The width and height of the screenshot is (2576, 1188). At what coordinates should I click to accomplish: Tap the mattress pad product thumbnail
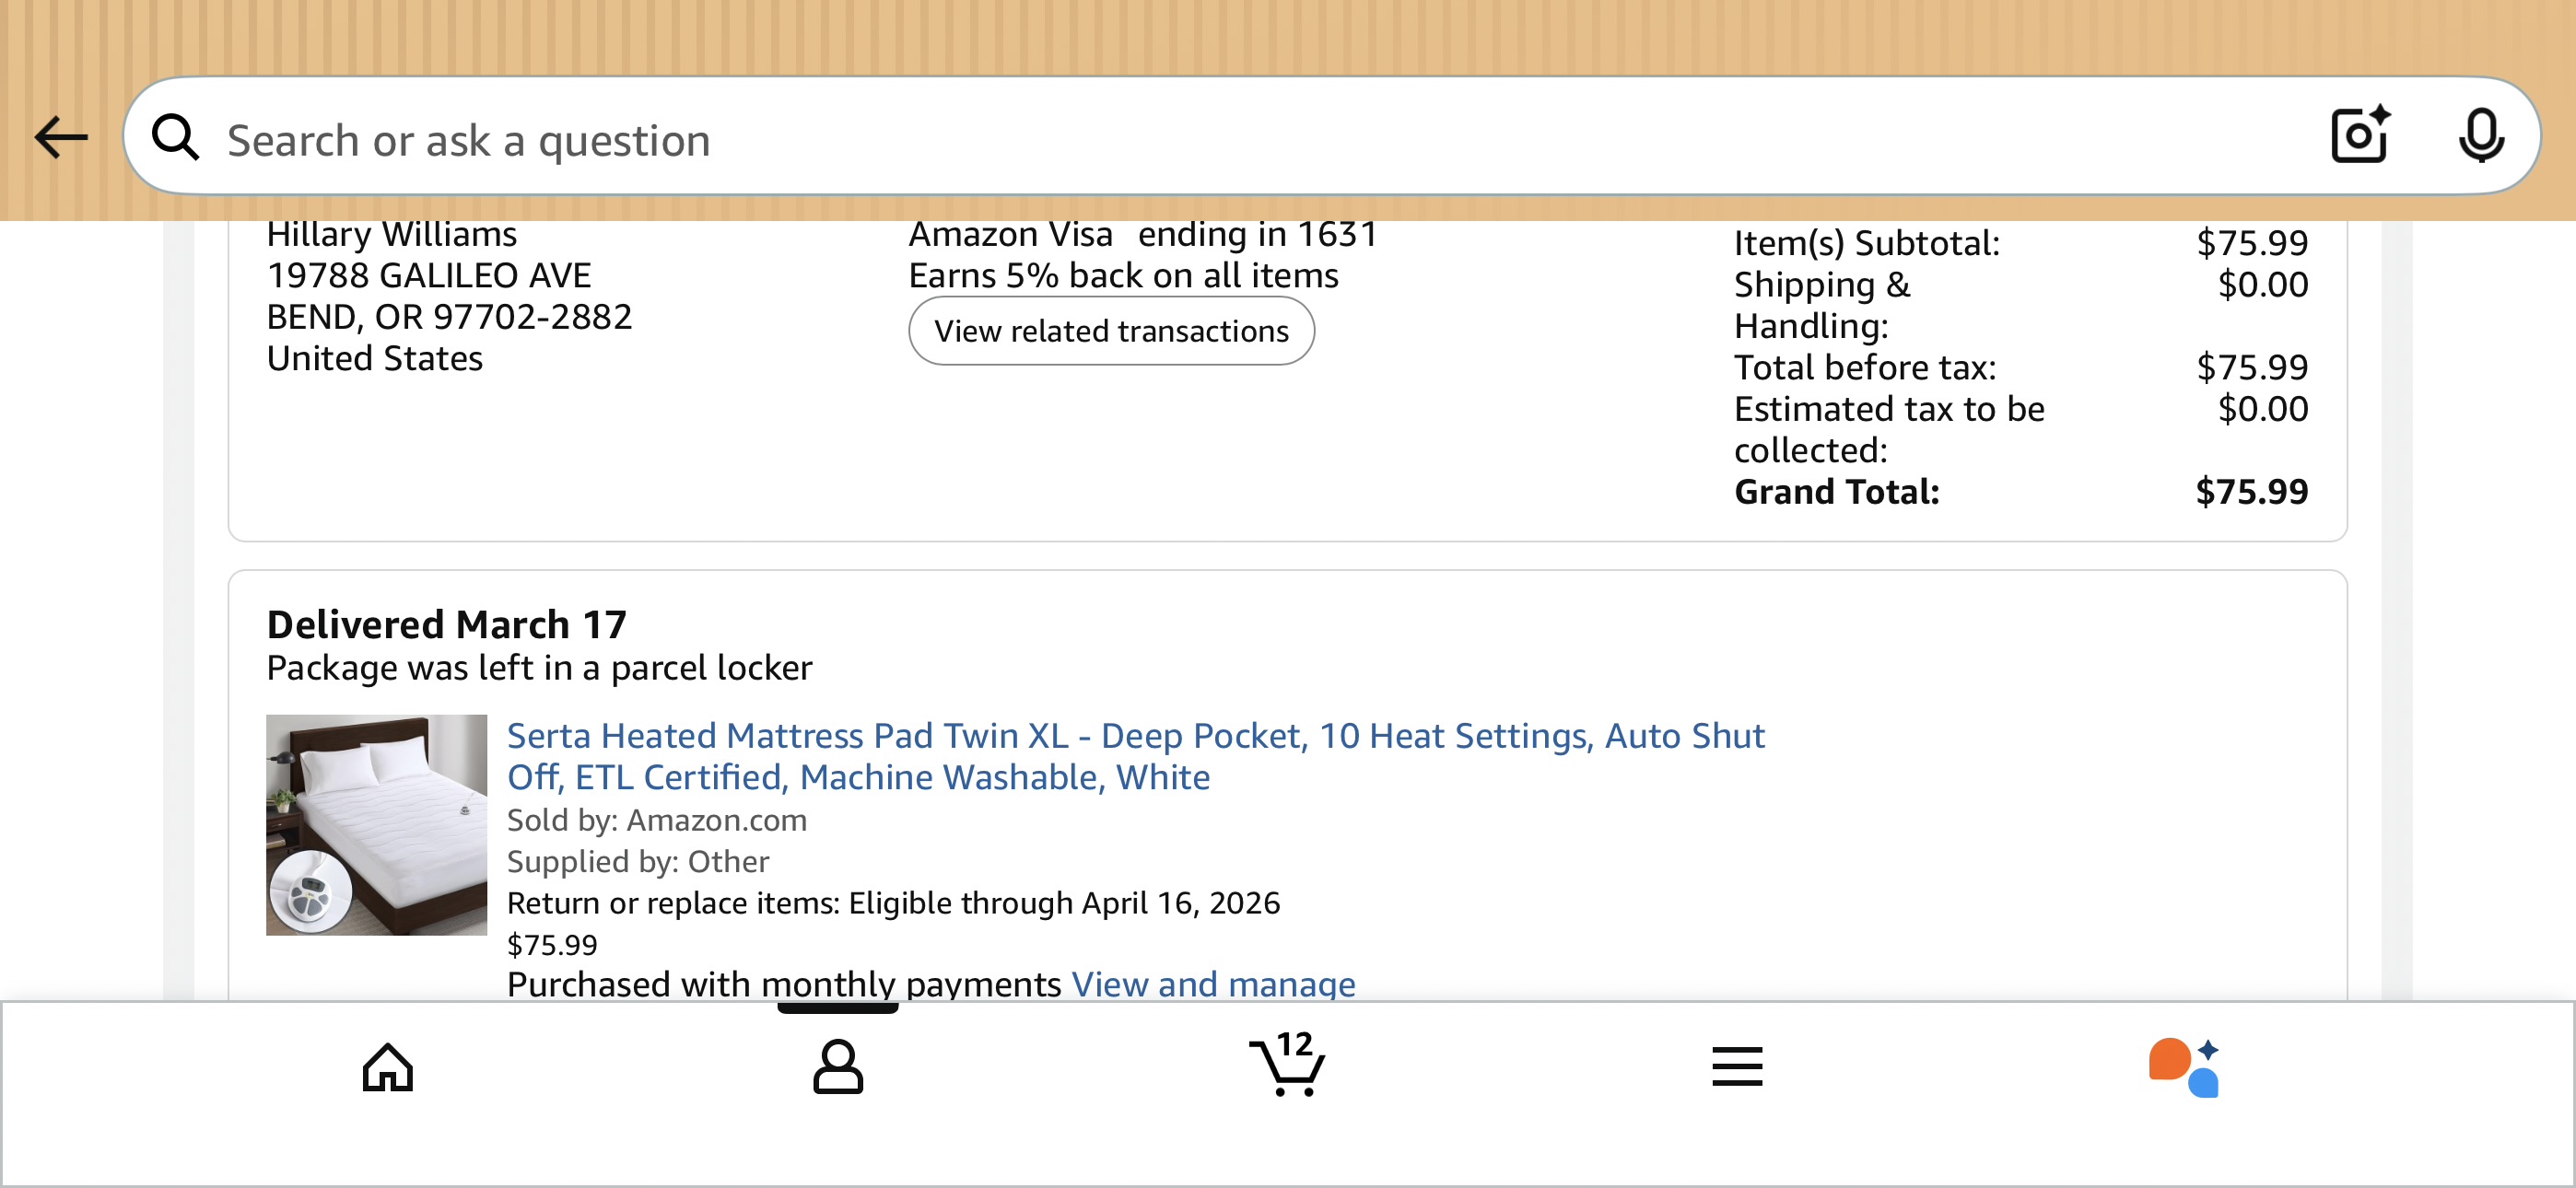[376, 825]
